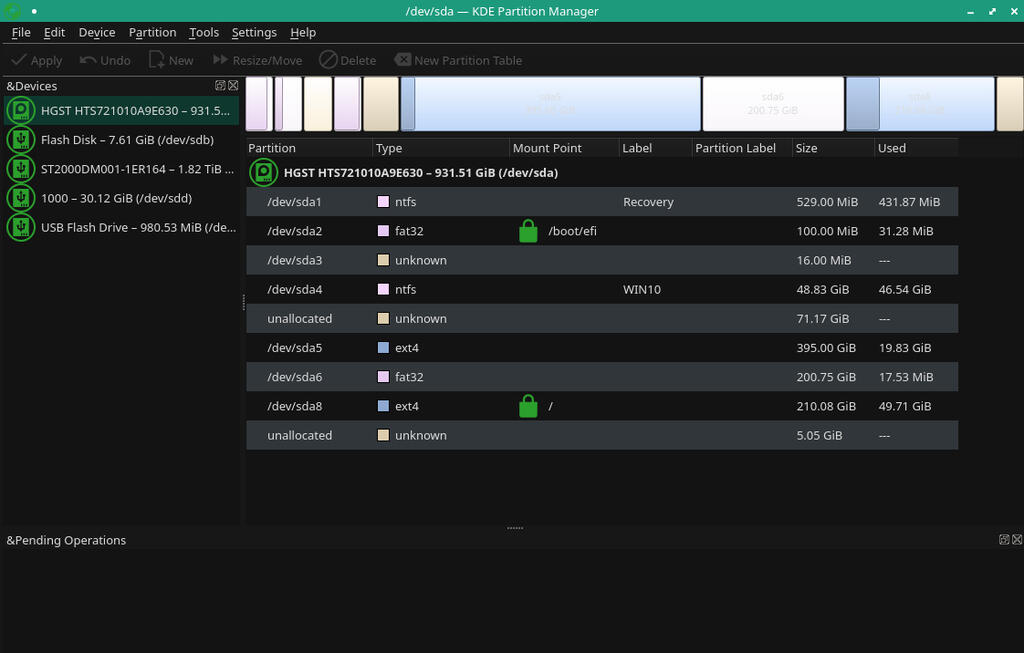Click the New partition toolbar button
The image size is (1024, 653).
coord(171,61)
